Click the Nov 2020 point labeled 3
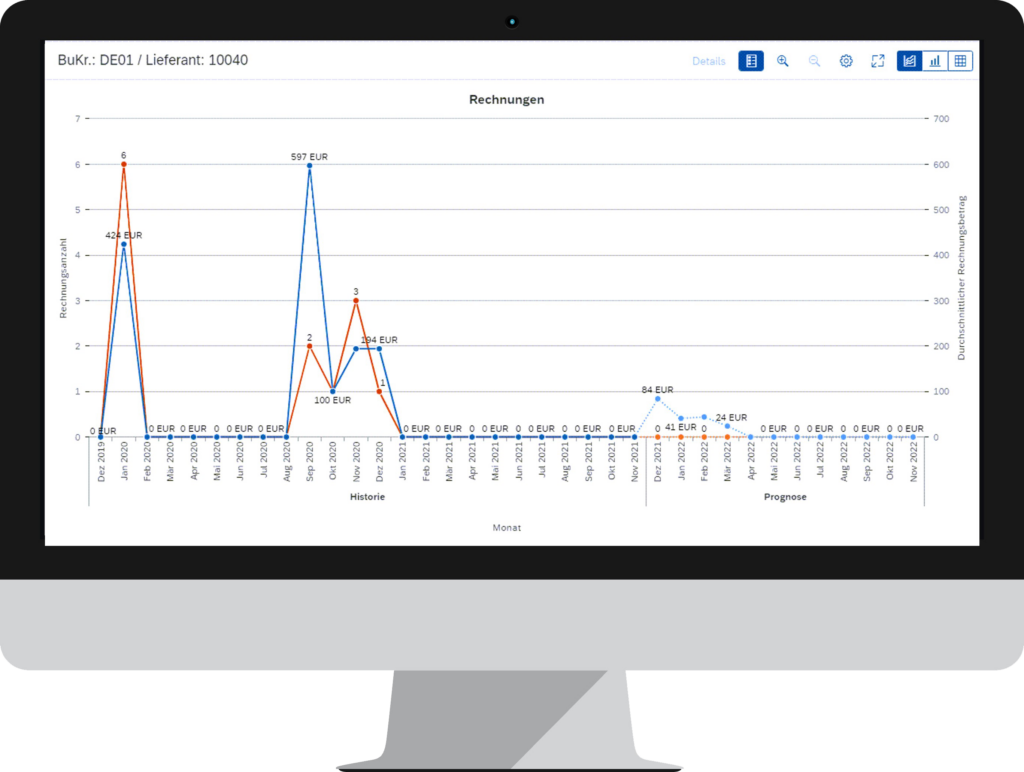 tap(355, 300)
